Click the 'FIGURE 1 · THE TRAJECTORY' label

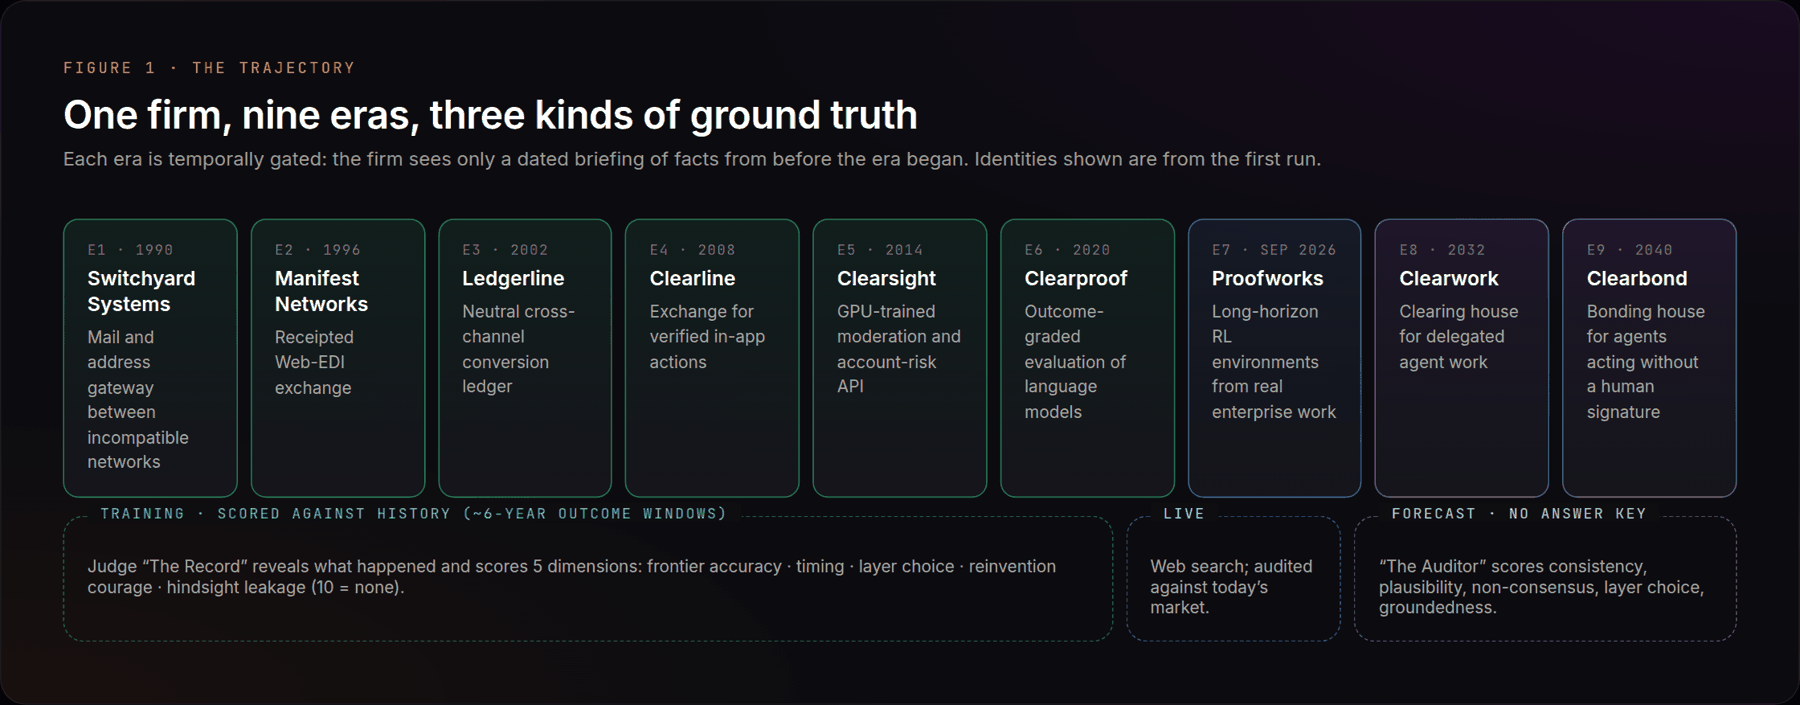209,68
